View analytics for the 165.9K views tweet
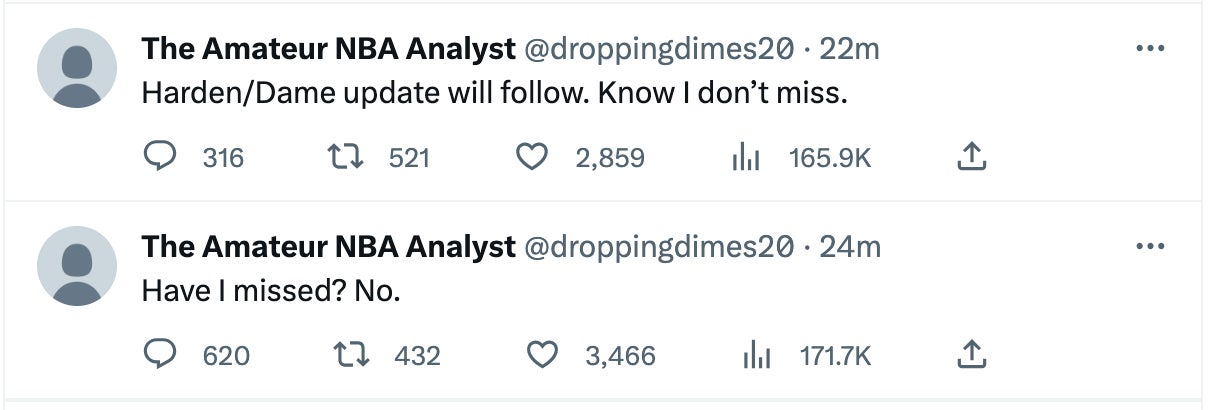 [746, 157]
